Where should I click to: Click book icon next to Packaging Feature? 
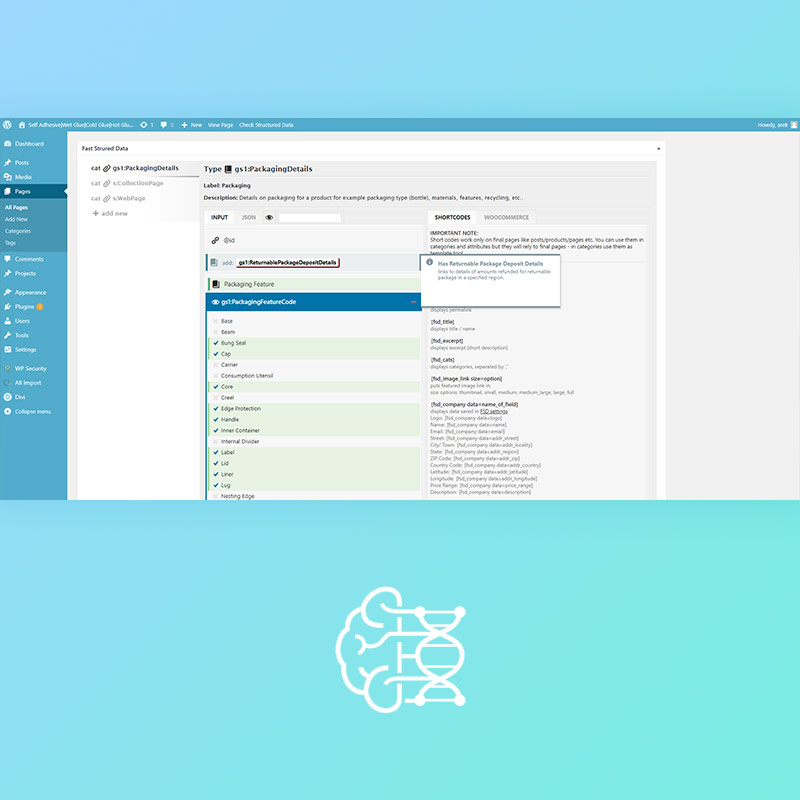coord(216,284)
